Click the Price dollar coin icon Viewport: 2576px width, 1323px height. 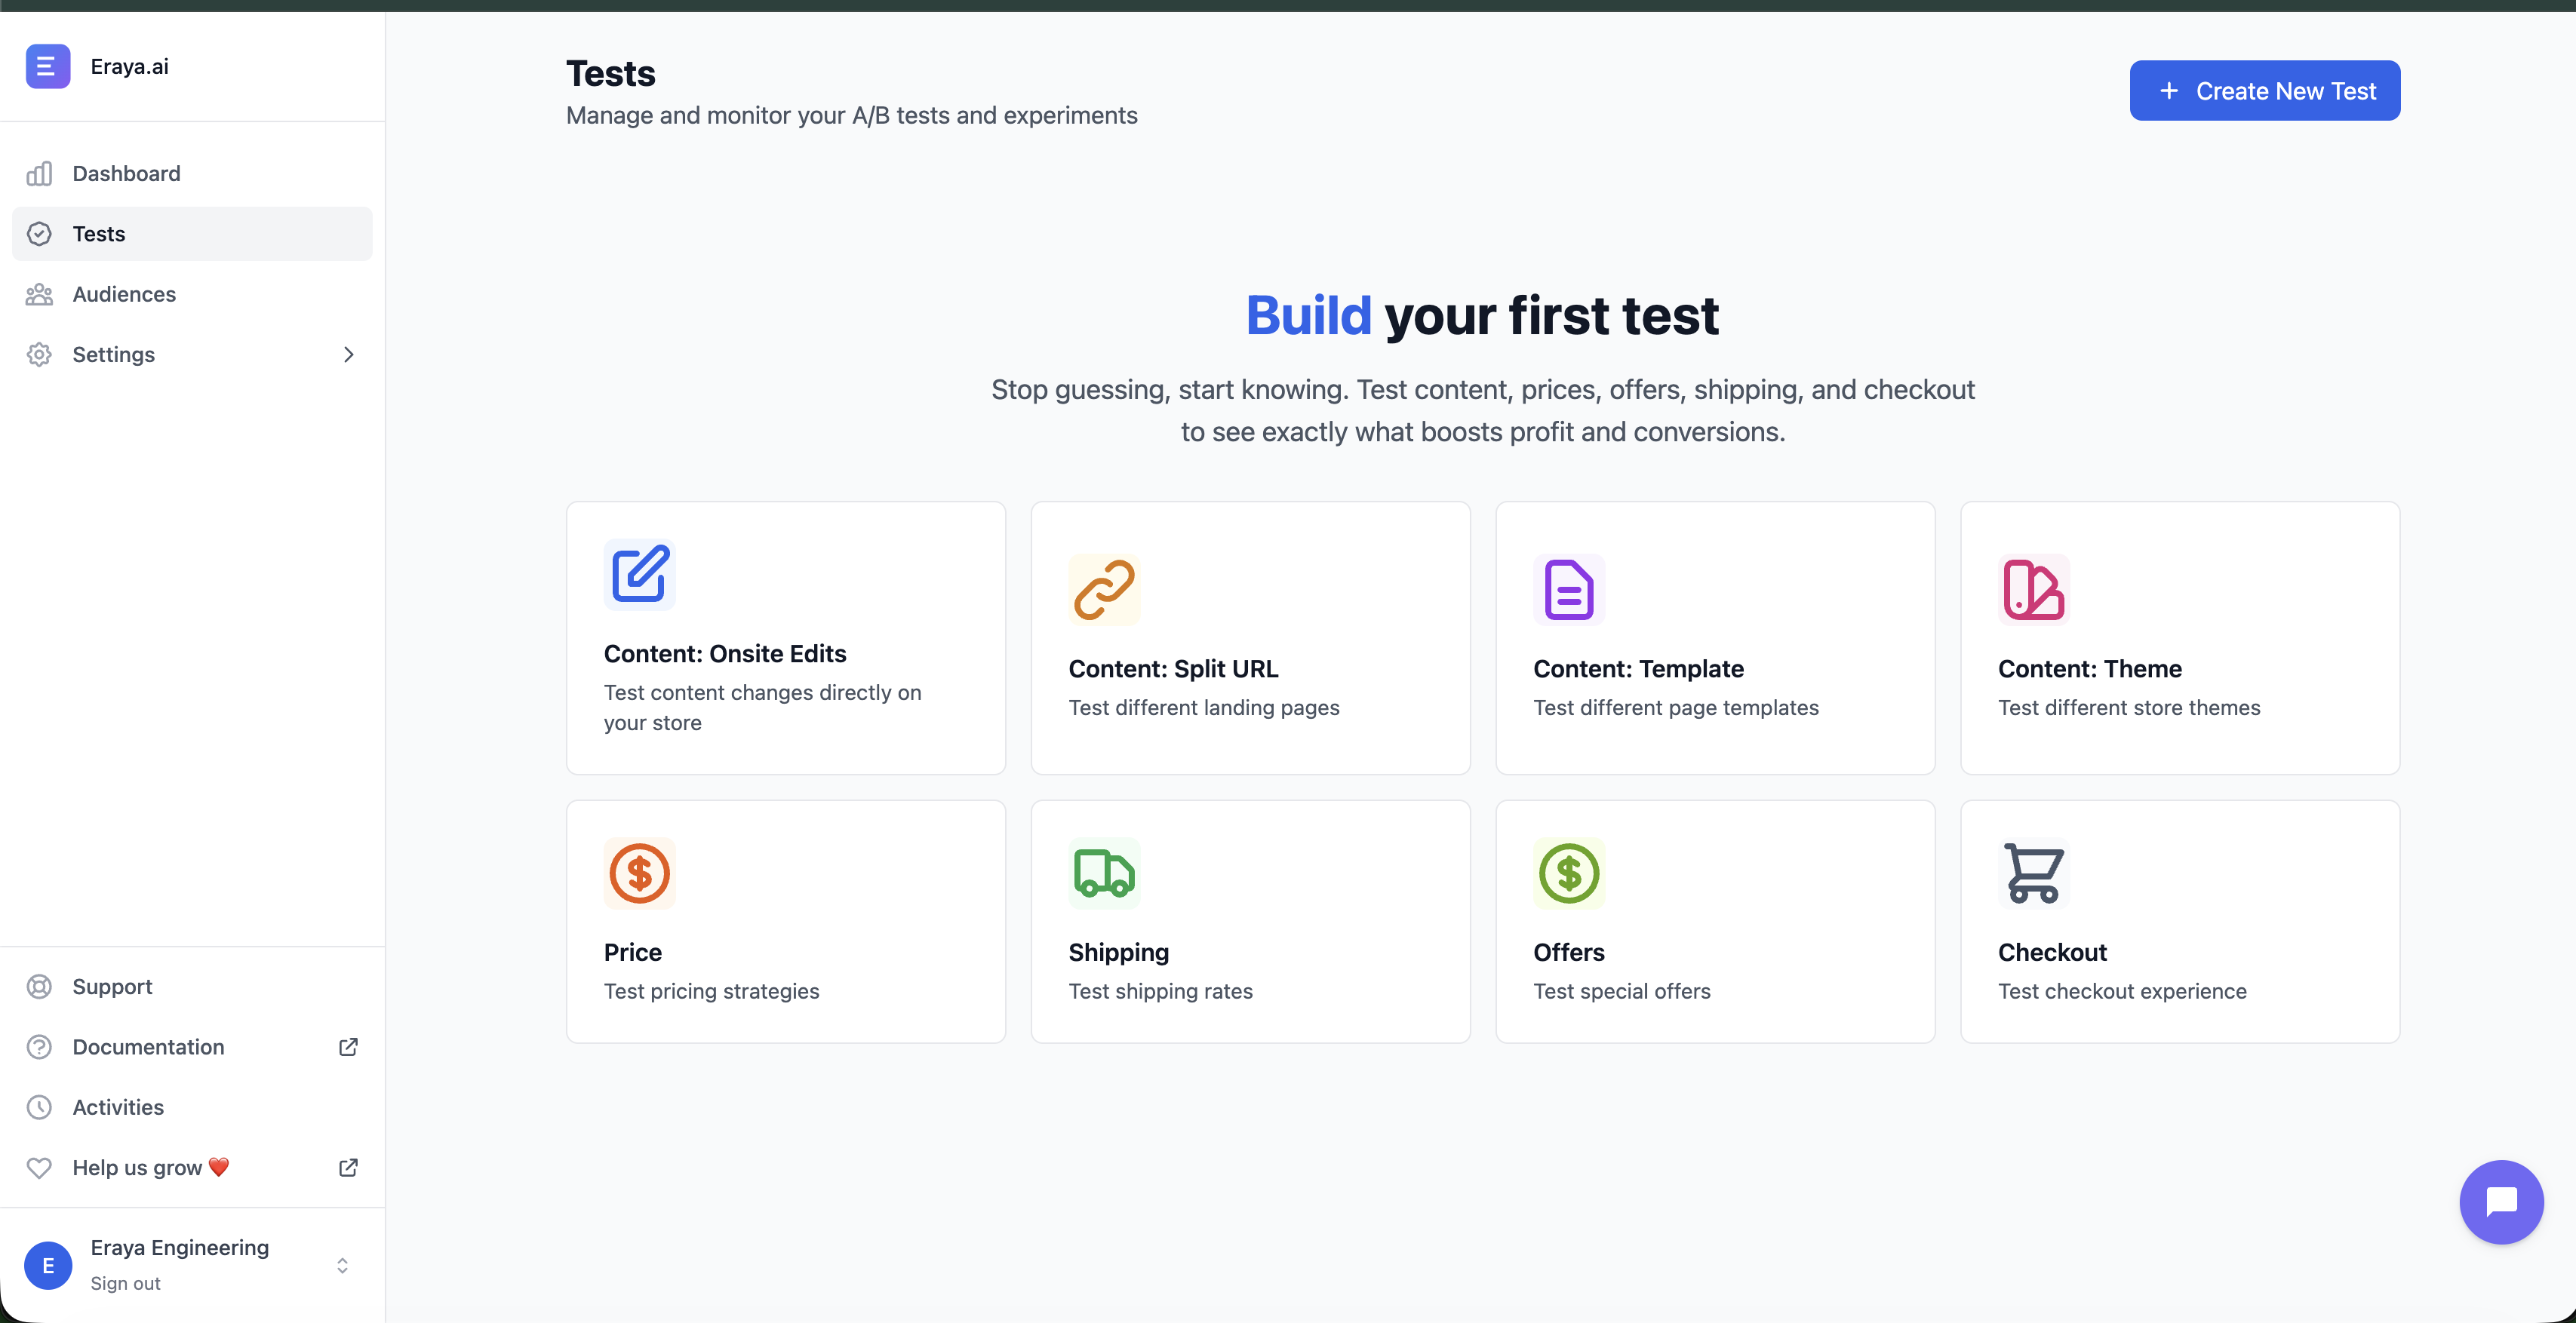[x=639, y=873]
